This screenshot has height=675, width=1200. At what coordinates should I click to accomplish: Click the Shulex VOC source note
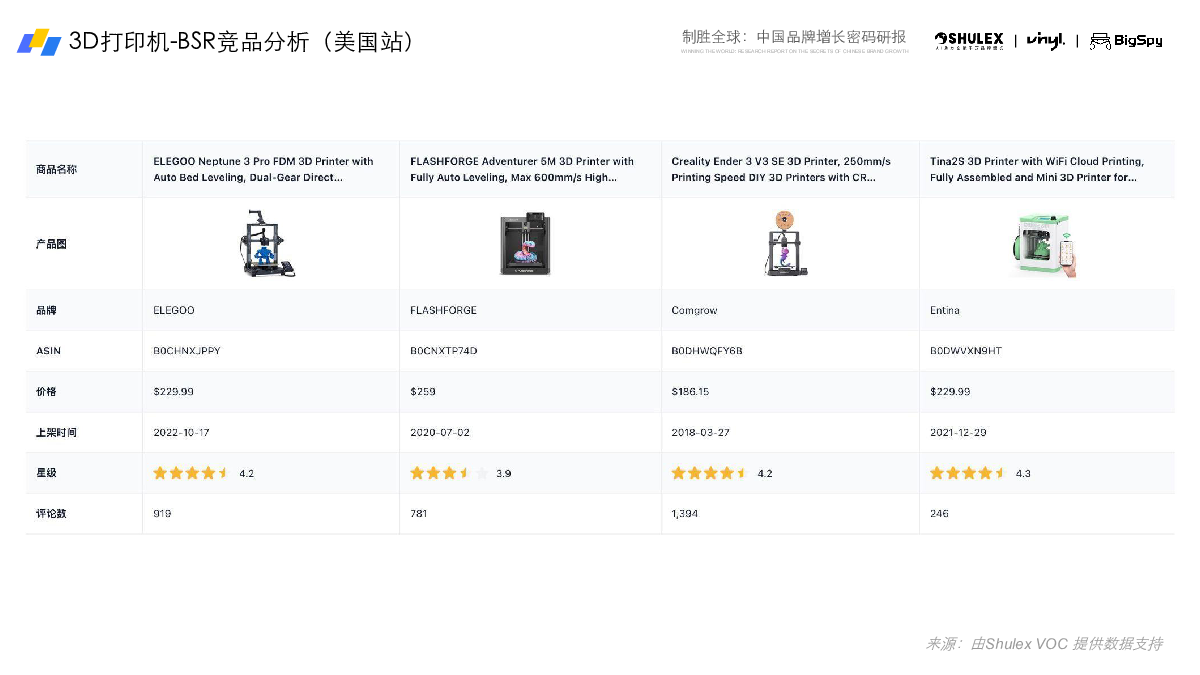(1044, 644)
